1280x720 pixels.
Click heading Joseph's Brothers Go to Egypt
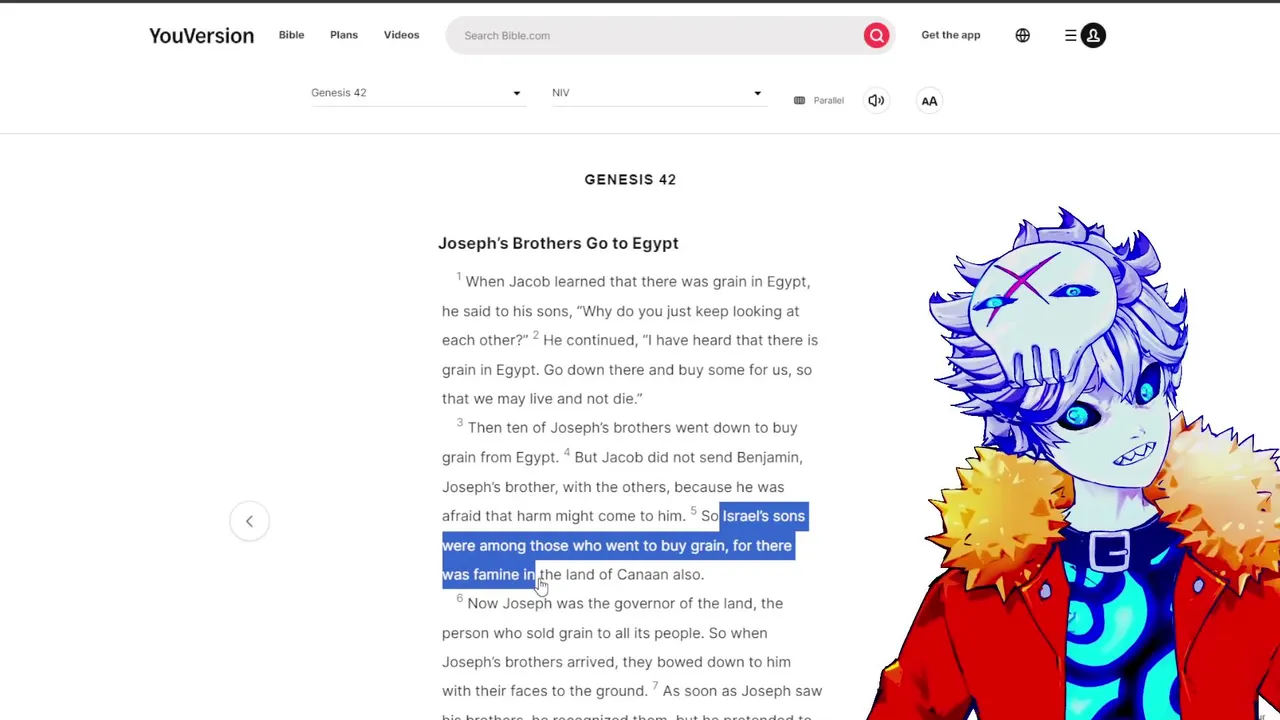click(x=558, y=243)
